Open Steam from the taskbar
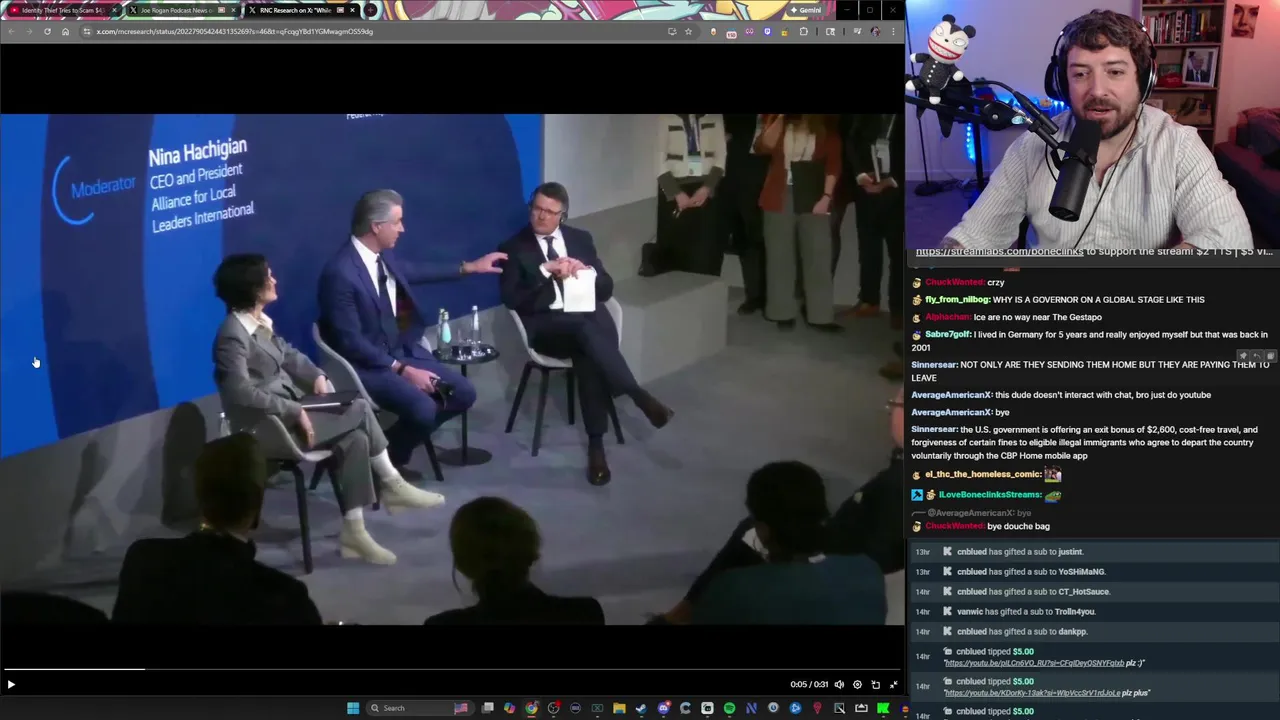The width and height of the screenshot is (1280, 720). click(x=641, y=708)
